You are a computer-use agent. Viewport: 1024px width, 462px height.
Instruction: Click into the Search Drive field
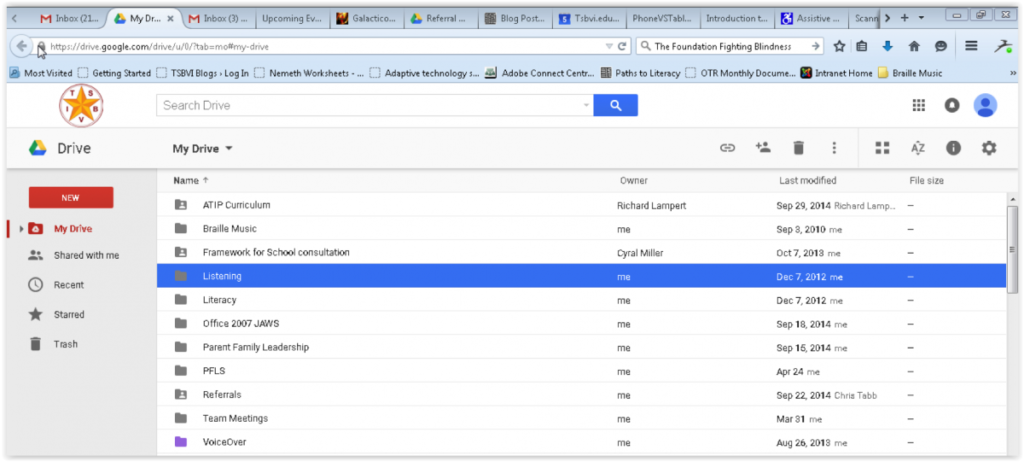(370, 105)
